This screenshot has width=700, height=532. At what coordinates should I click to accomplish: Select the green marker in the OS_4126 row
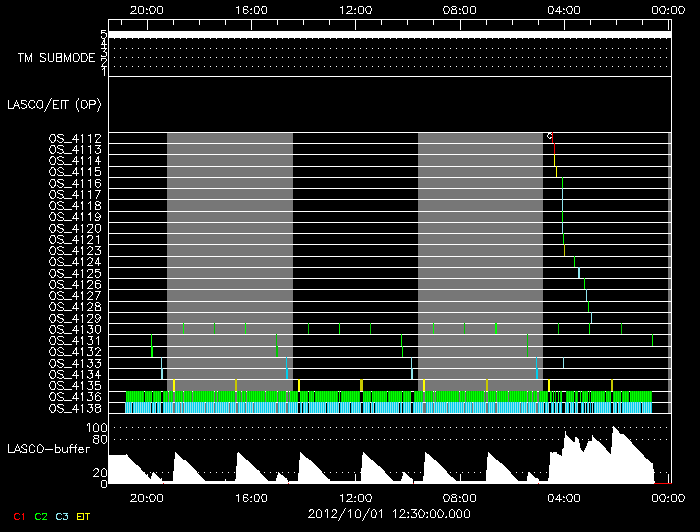[584, 284]
